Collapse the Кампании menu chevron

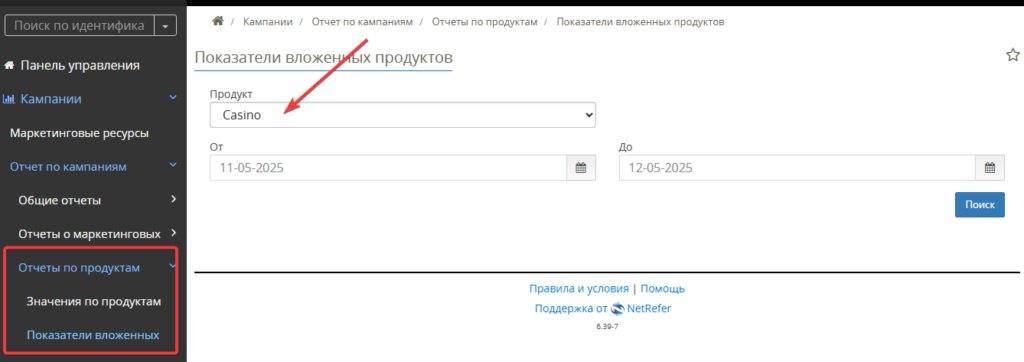click(172, 98)
